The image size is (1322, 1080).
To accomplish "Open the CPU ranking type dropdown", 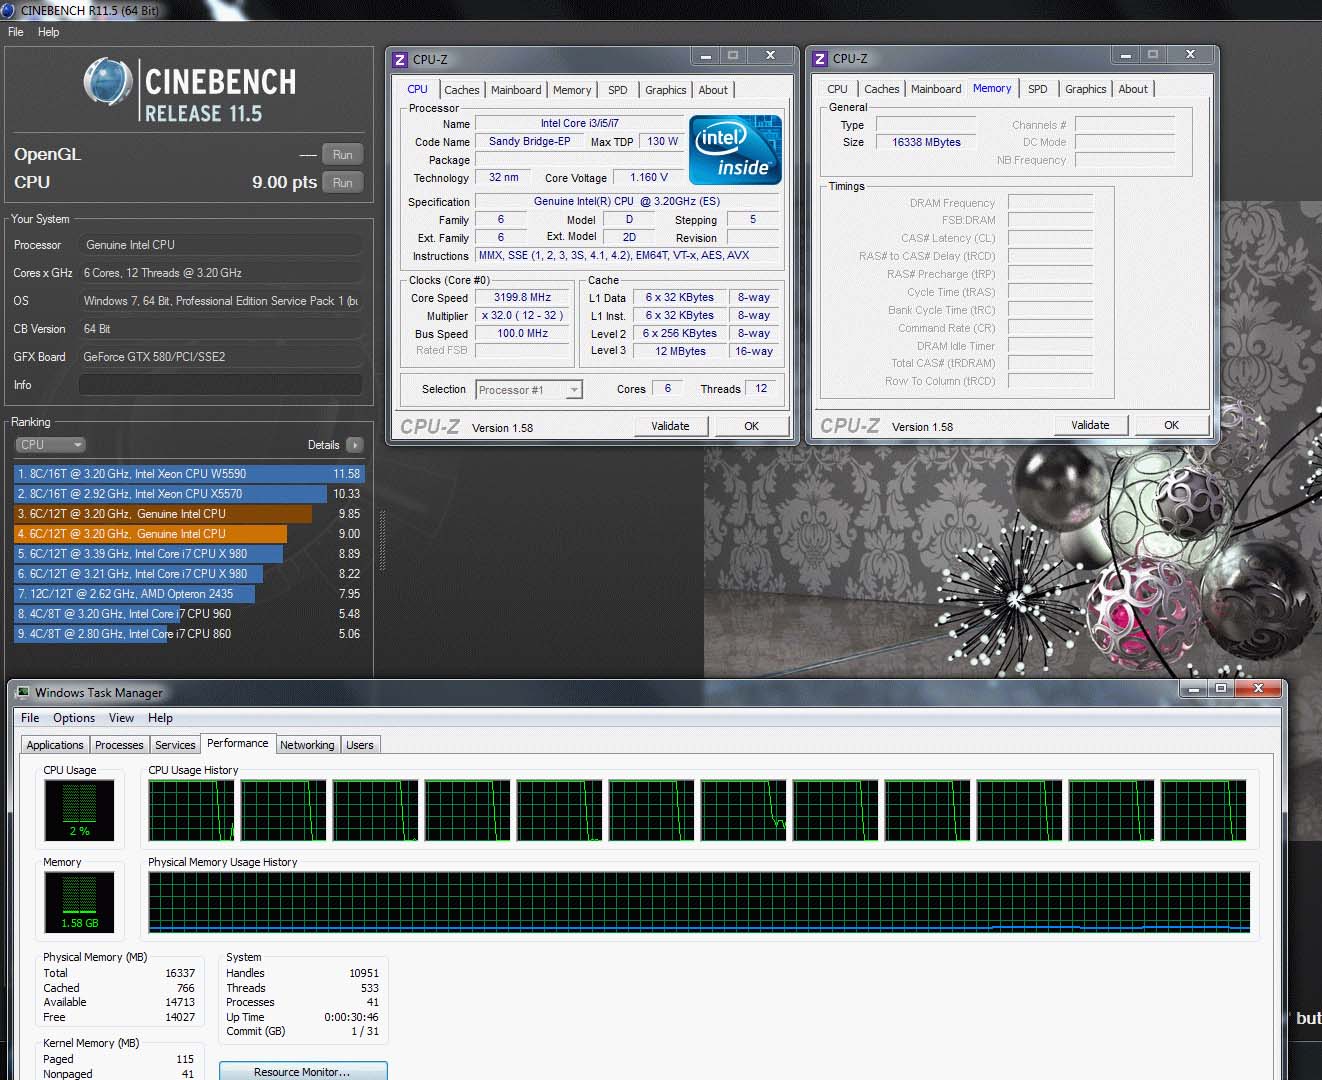I will [x=50, y=445].
